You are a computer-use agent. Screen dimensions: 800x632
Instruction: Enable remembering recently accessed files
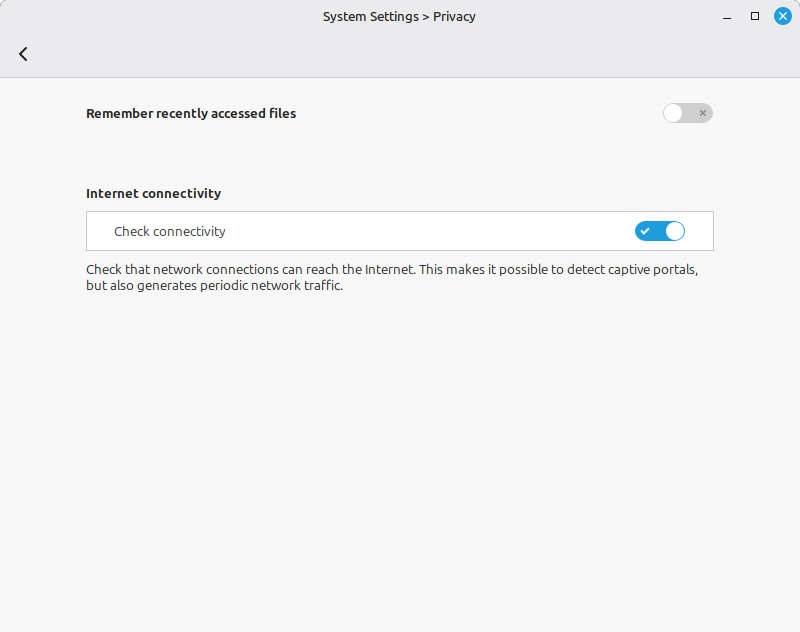(687, 113)
